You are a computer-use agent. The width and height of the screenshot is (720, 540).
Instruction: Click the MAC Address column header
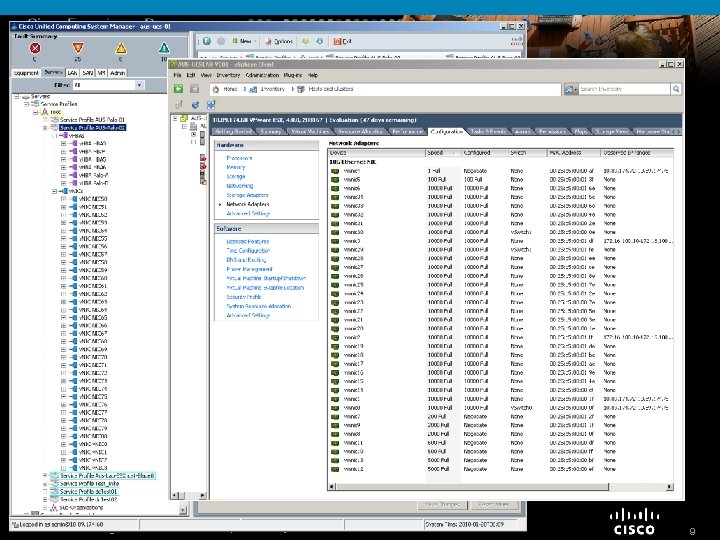(574, 152)
